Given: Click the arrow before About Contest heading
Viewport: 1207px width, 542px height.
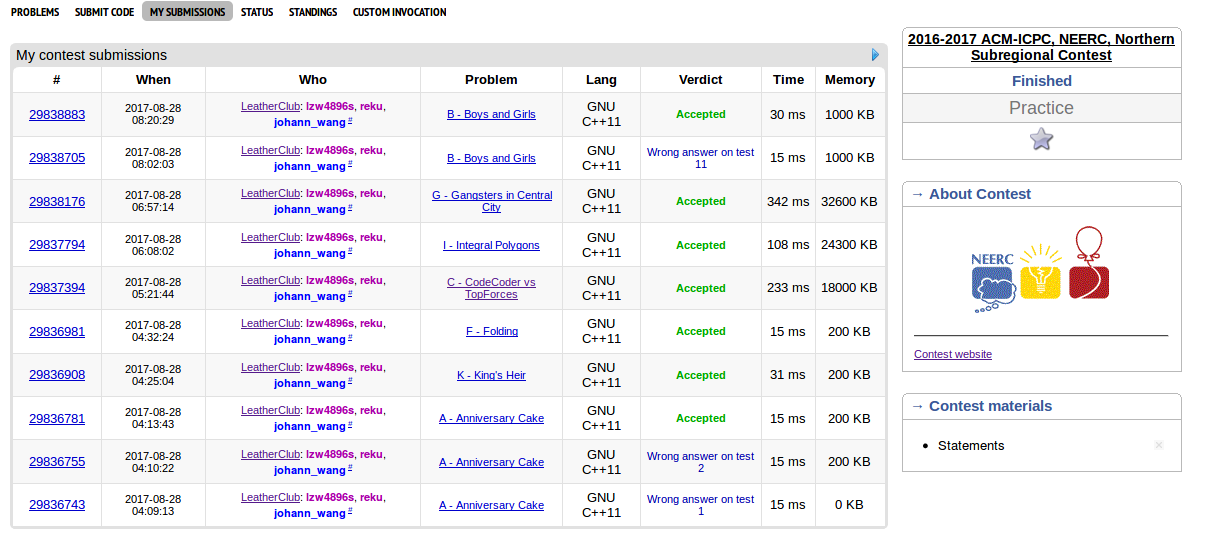Looking at the screenshot, I should click(x=917, y=194).
